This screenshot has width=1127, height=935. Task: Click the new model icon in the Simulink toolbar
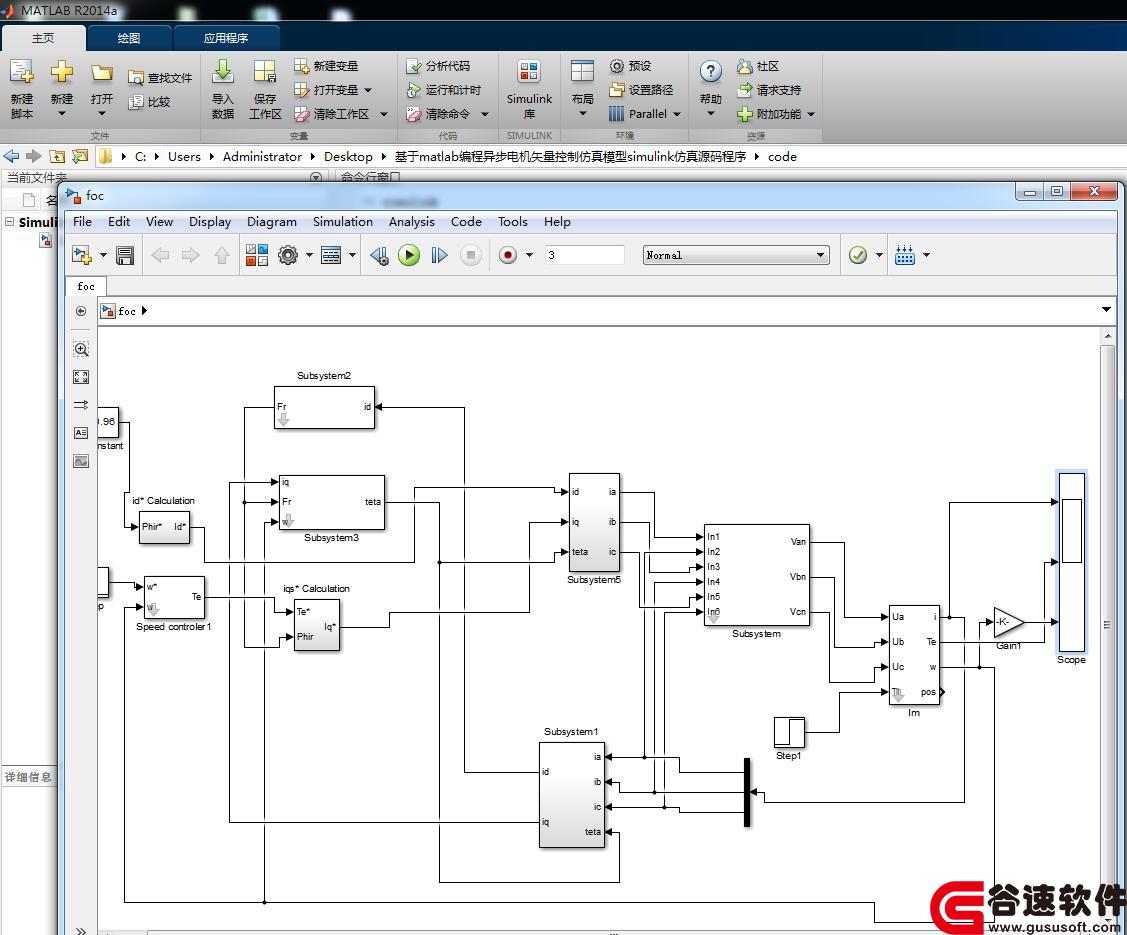(82, 255)
